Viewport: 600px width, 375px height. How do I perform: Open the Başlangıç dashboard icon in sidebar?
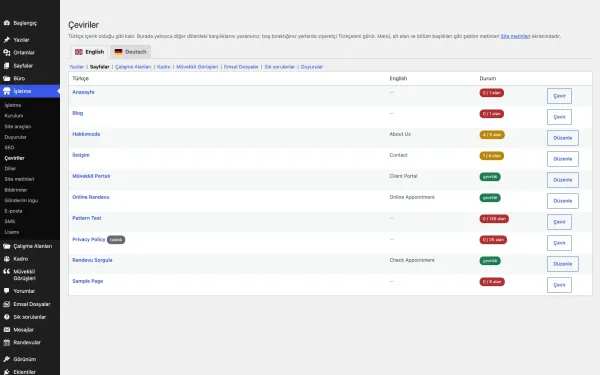pos(7,23)
